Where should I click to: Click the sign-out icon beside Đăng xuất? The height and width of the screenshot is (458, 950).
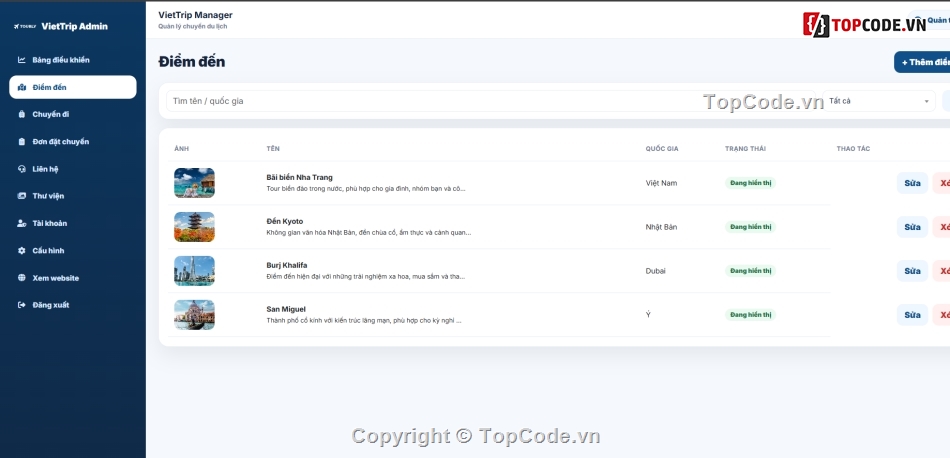pos(22,305)
